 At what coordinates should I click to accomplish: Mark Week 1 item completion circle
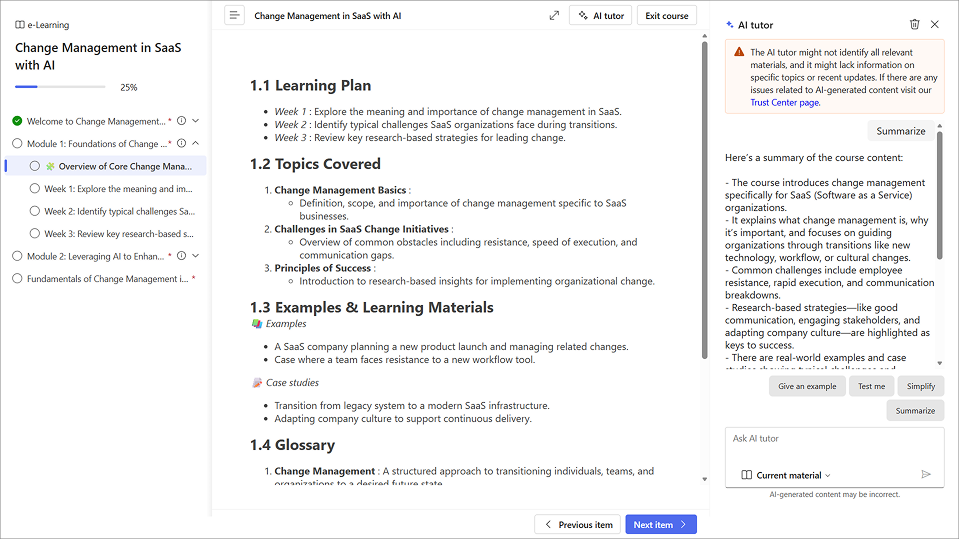click(x=35, y=189)
